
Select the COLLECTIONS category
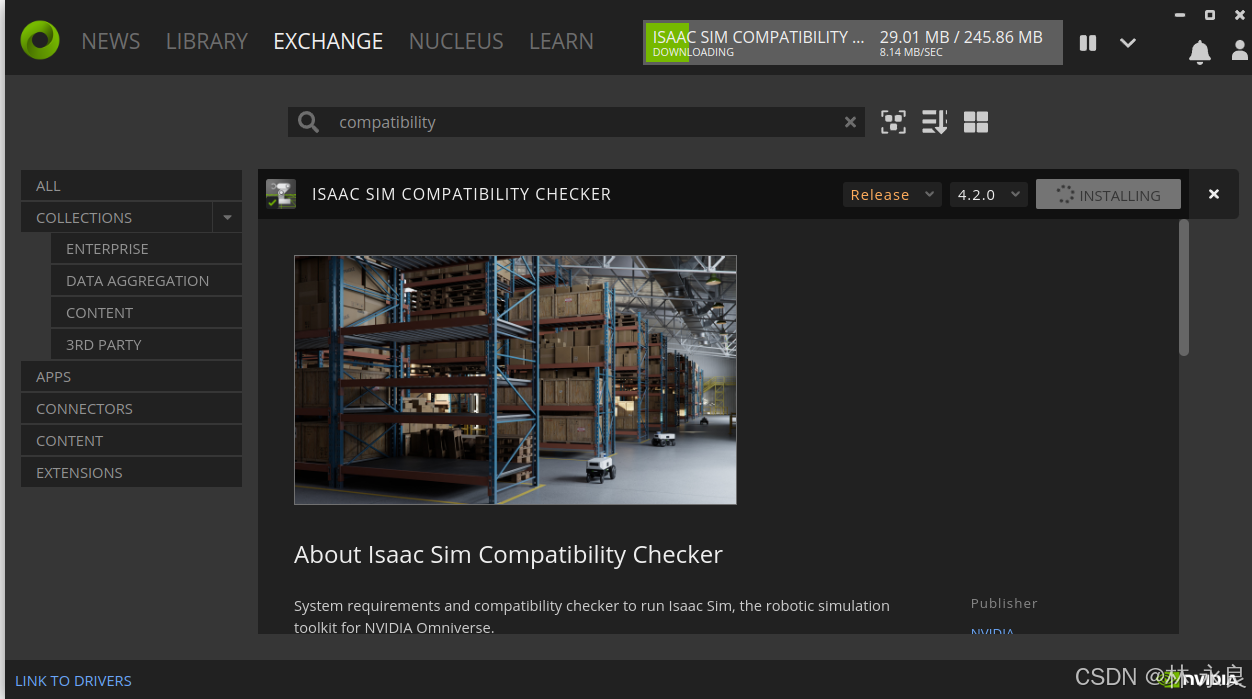pyautogui.click(x=116, y=217)
